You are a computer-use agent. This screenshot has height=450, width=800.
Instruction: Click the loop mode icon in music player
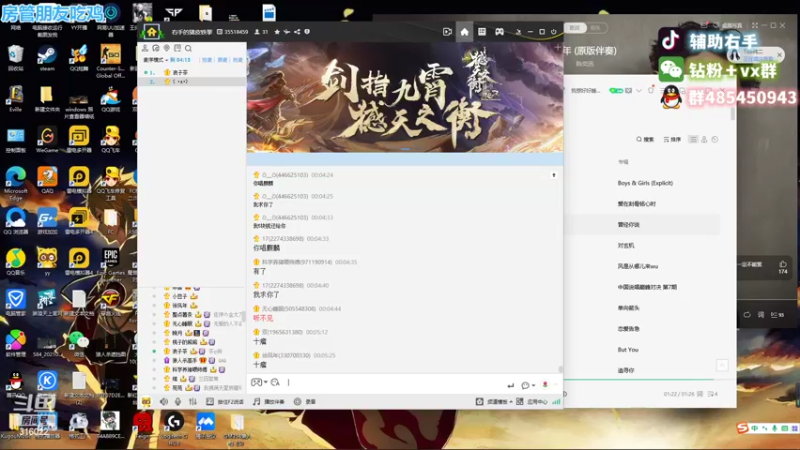click(747, 315)
